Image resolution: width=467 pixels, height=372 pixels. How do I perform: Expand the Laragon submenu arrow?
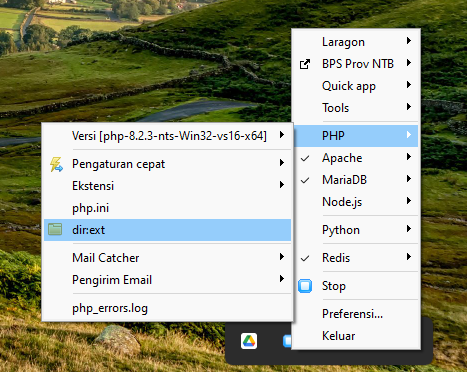pyautogui.click(x=409, y=41)
